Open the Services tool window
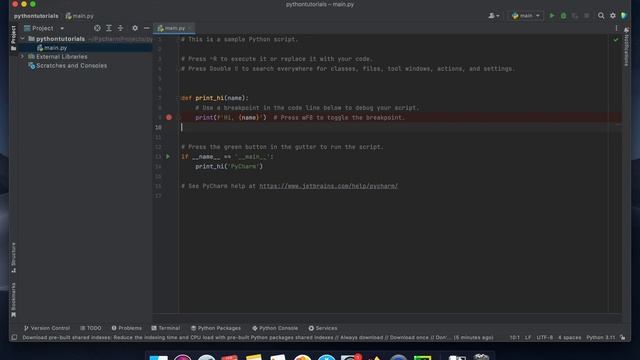The width and height of the screenshot is (640, 360). [323, 328]
